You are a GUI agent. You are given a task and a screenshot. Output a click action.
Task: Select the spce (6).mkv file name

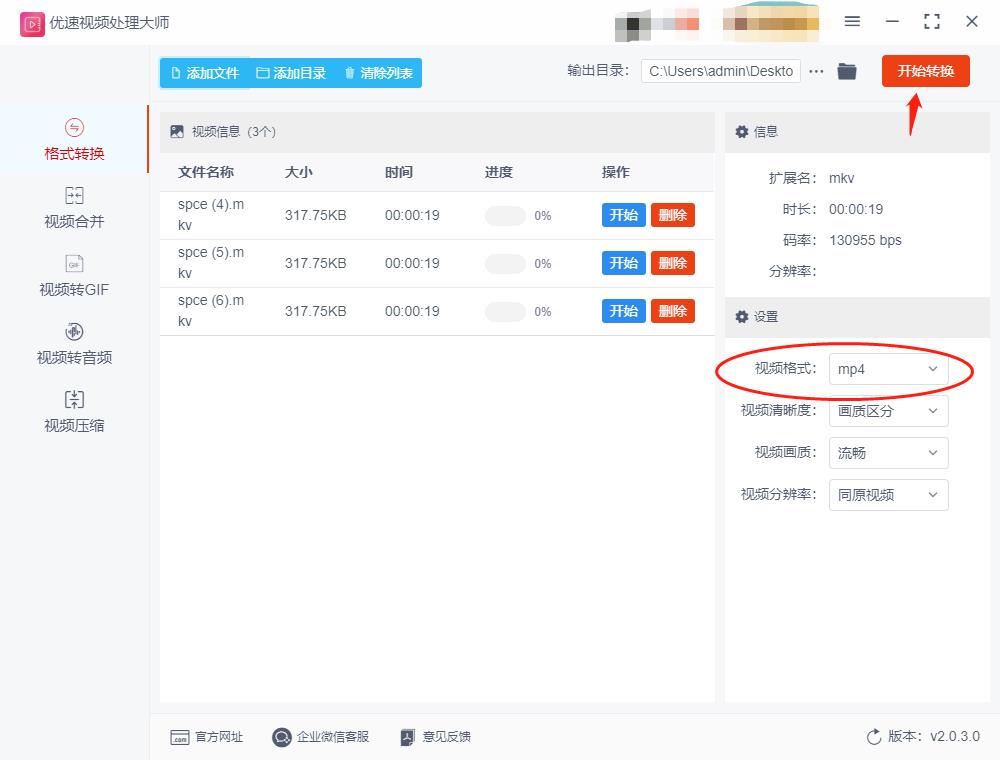click(211, 311)
